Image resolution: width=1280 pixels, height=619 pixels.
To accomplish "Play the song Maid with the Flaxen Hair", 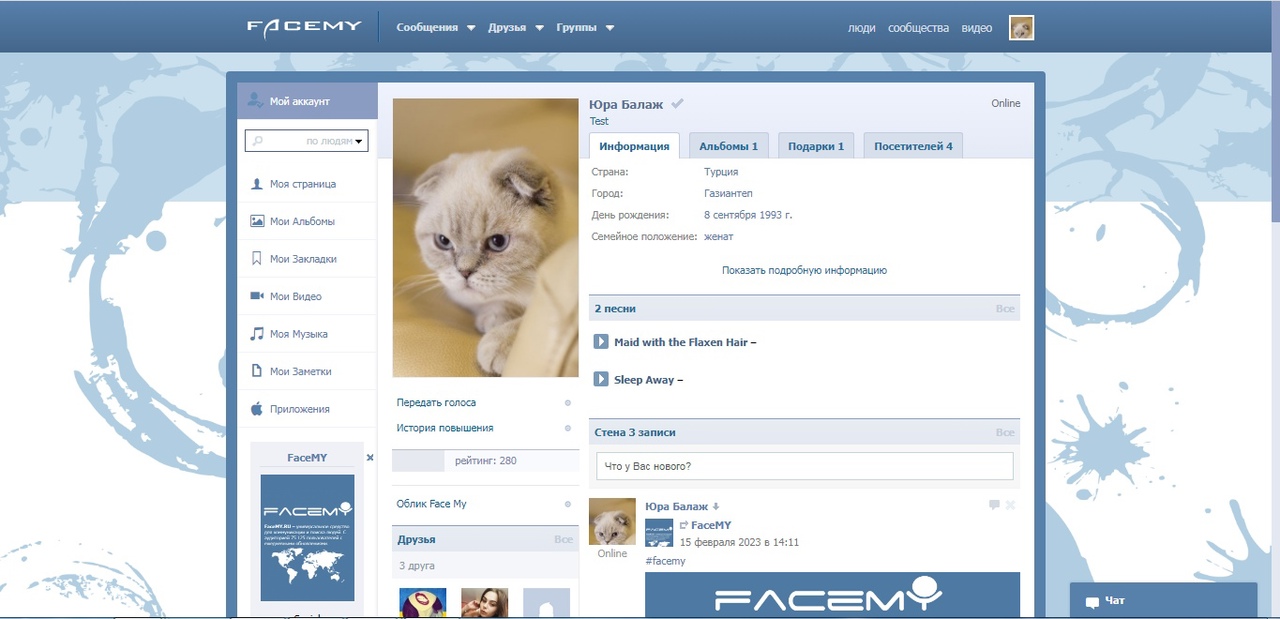I will [601, 342].
